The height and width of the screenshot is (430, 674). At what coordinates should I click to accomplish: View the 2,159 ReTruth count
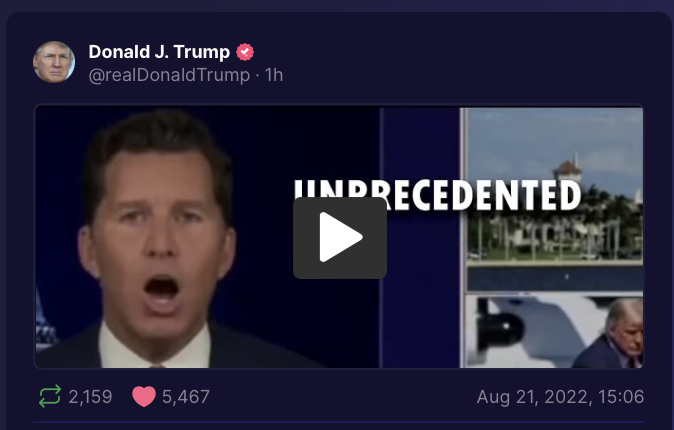pos(90,396)
